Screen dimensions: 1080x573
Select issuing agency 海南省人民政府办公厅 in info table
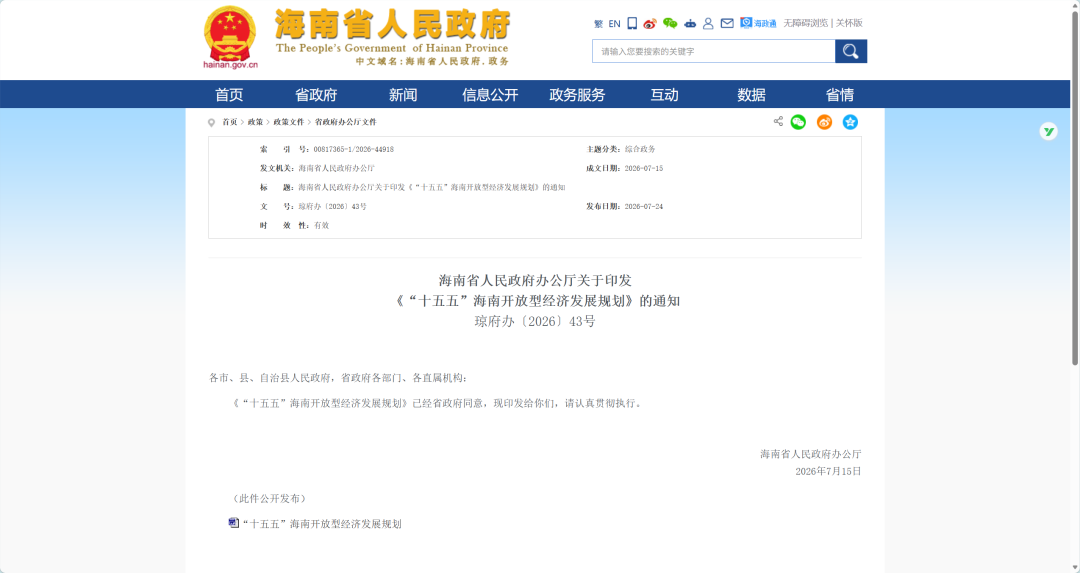click(336, 168)
